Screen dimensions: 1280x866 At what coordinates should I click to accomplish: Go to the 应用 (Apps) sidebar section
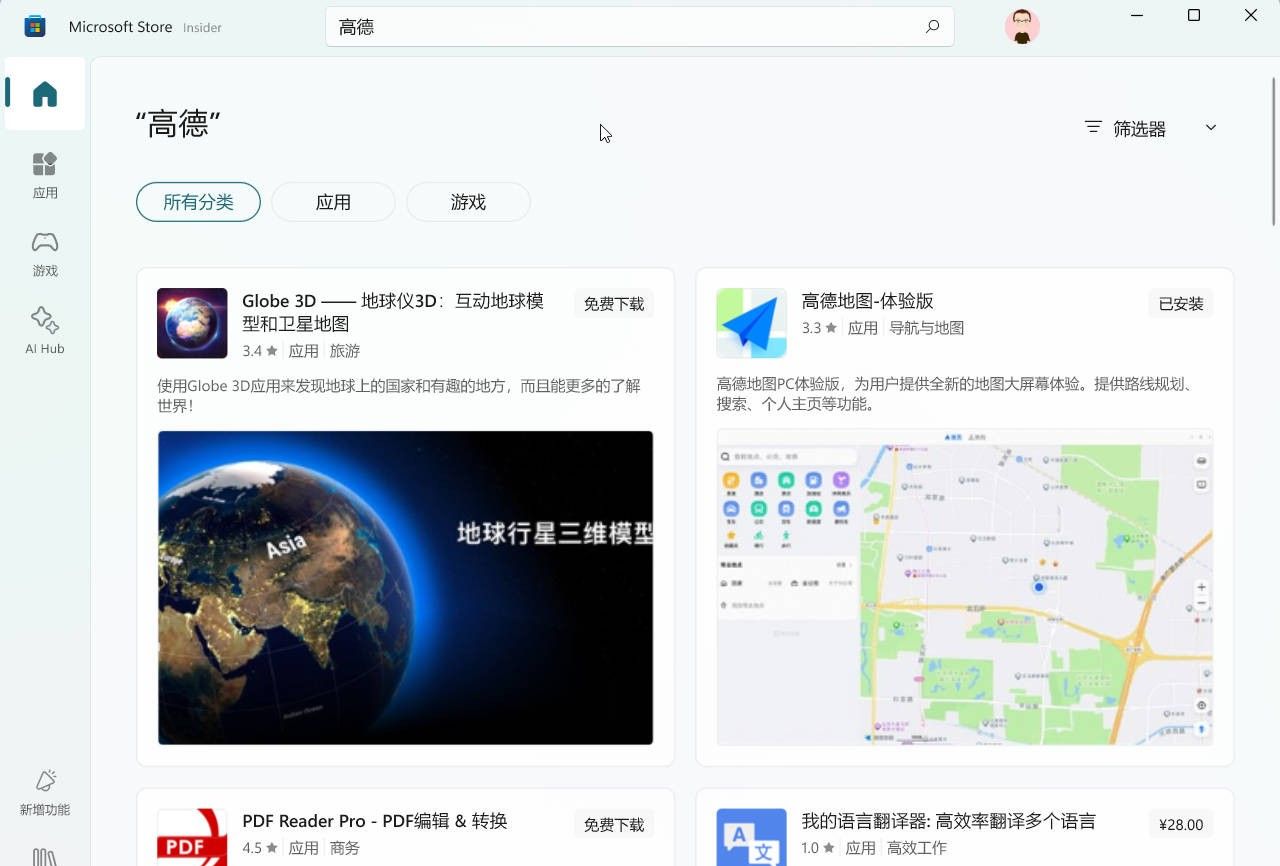pos(45,175)
